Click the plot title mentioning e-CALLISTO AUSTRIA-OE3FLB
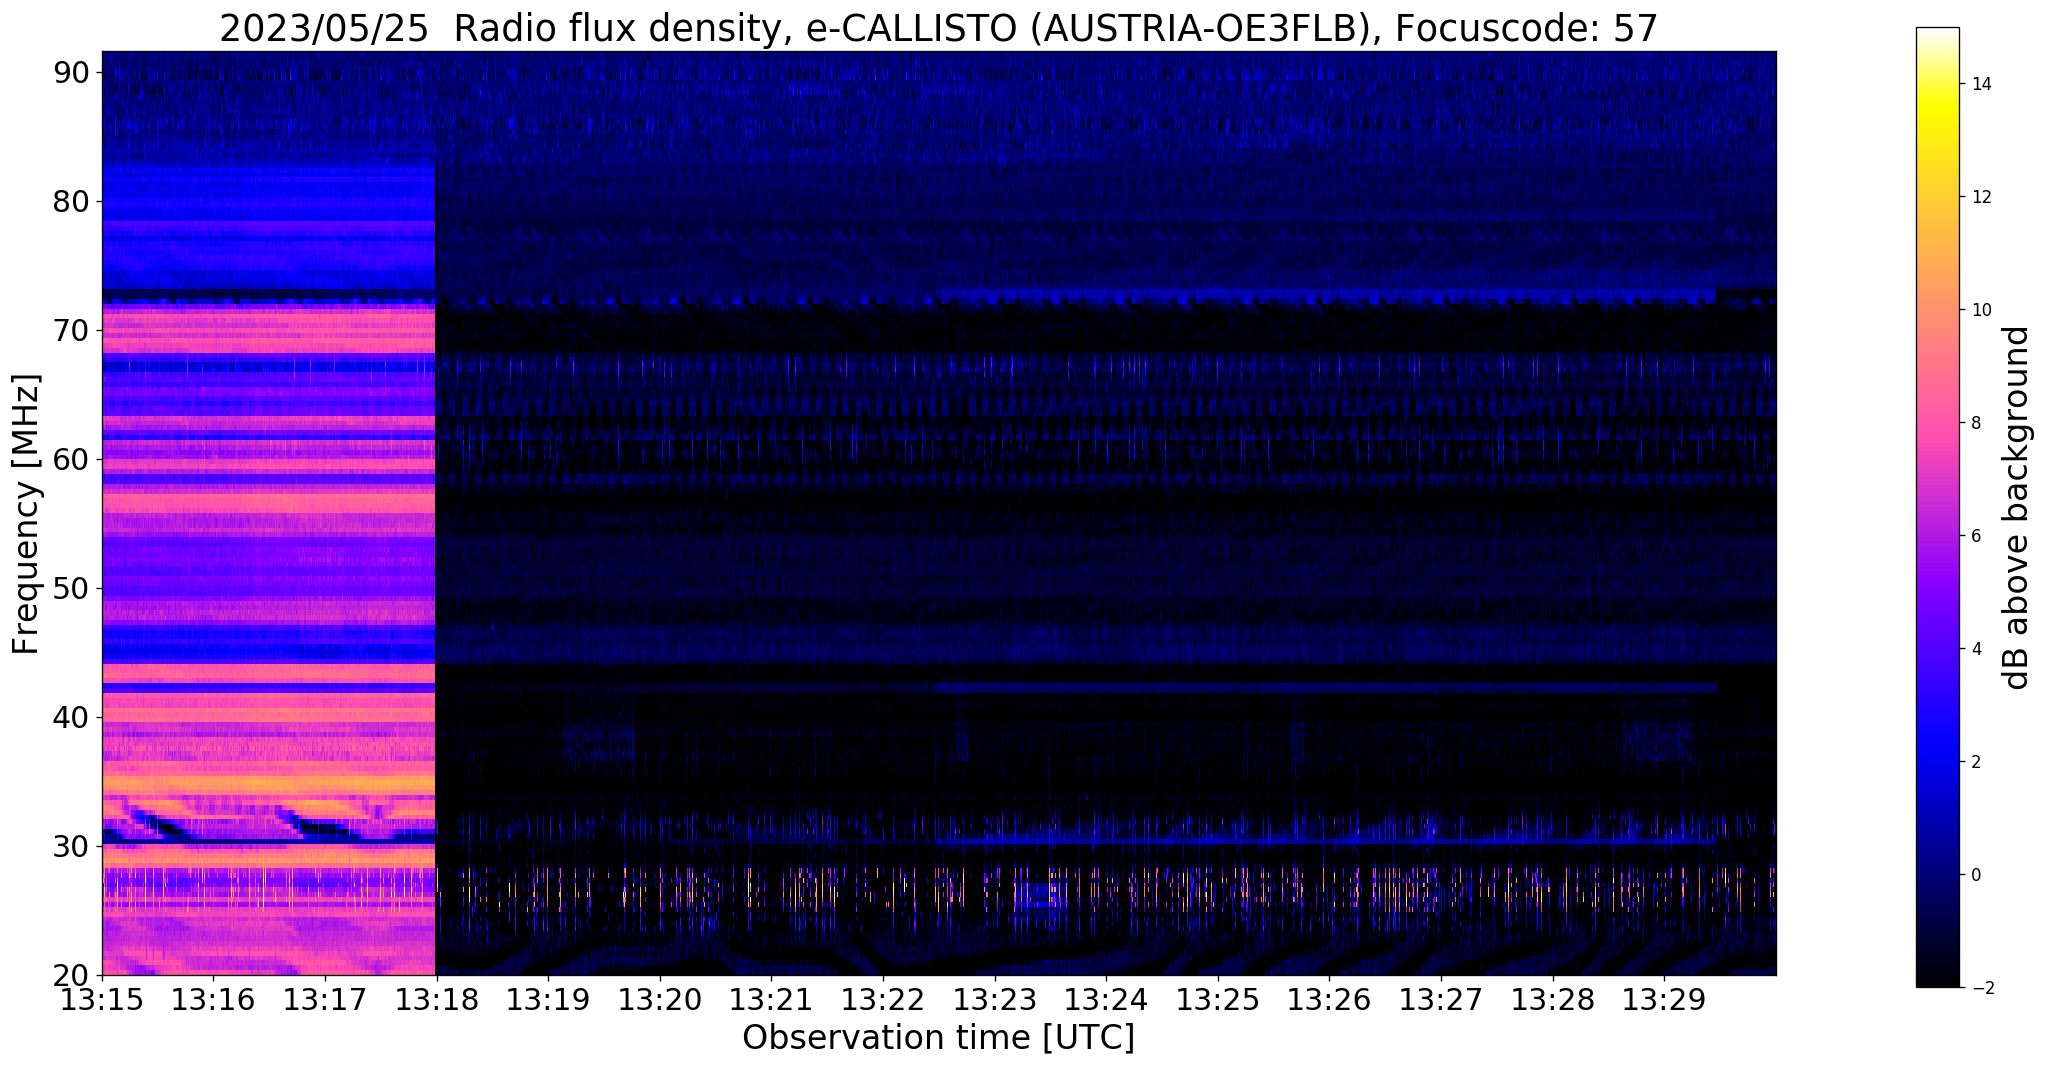The width and height of the screenshot is (2047, 1067). point(939,29)
